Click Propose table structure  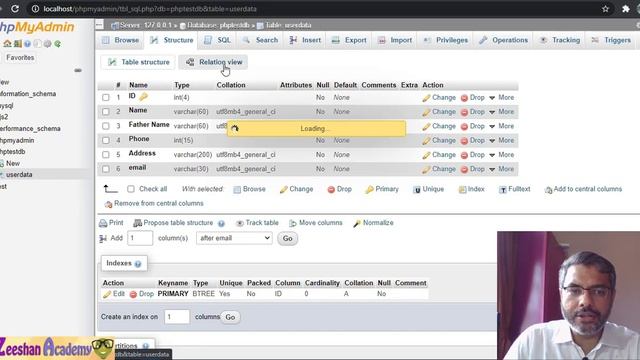(173, 223)
